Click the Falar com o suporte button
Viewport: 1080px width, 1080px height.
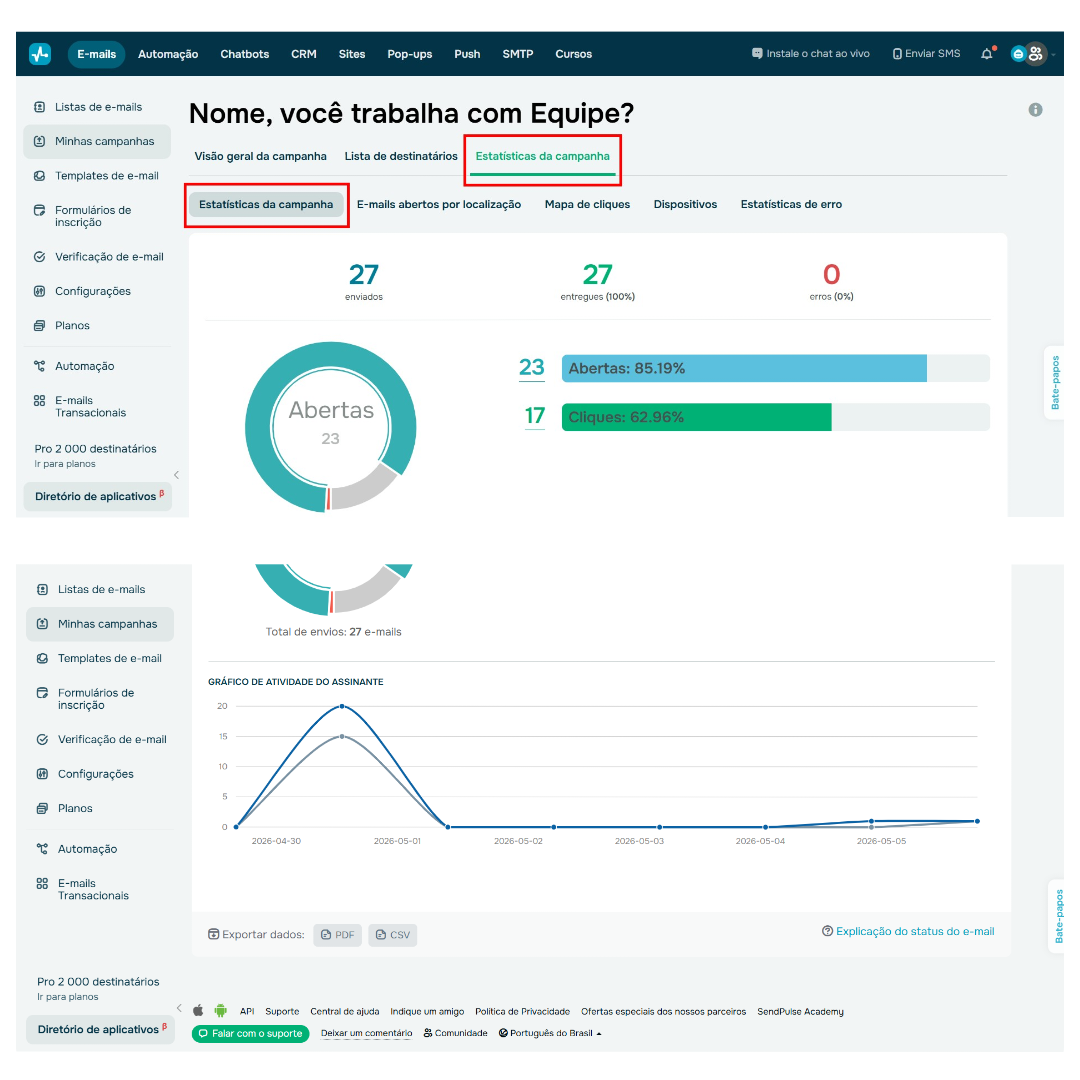click(x=251, y=1033)
